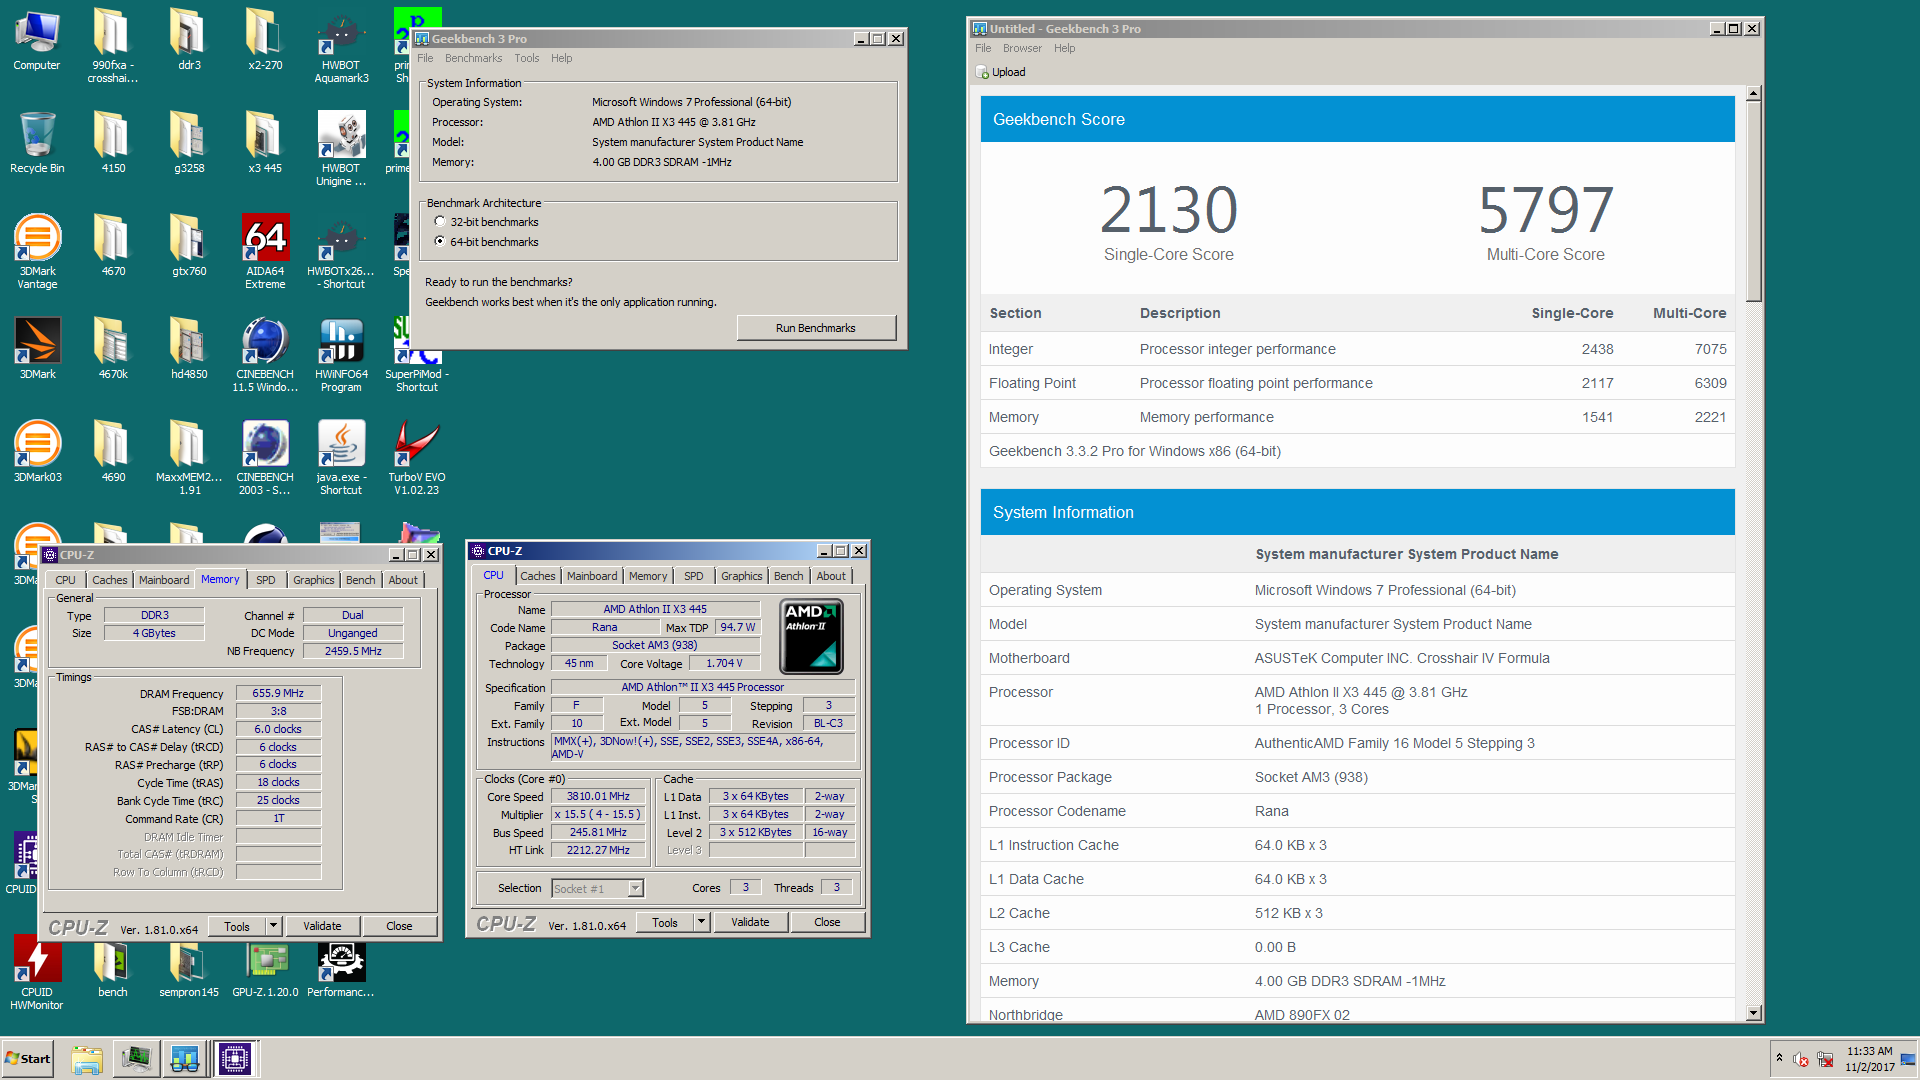The height and width of the screenshot is (1080, 1920).
Task: Launch HWBOTx265 shortcut icon
Action: 341,250
